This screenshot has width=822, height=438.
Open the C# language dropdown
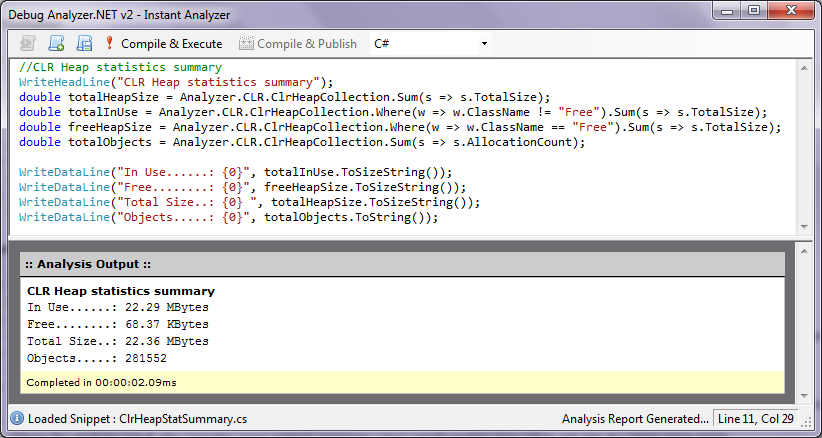click(x=430, y=44)
